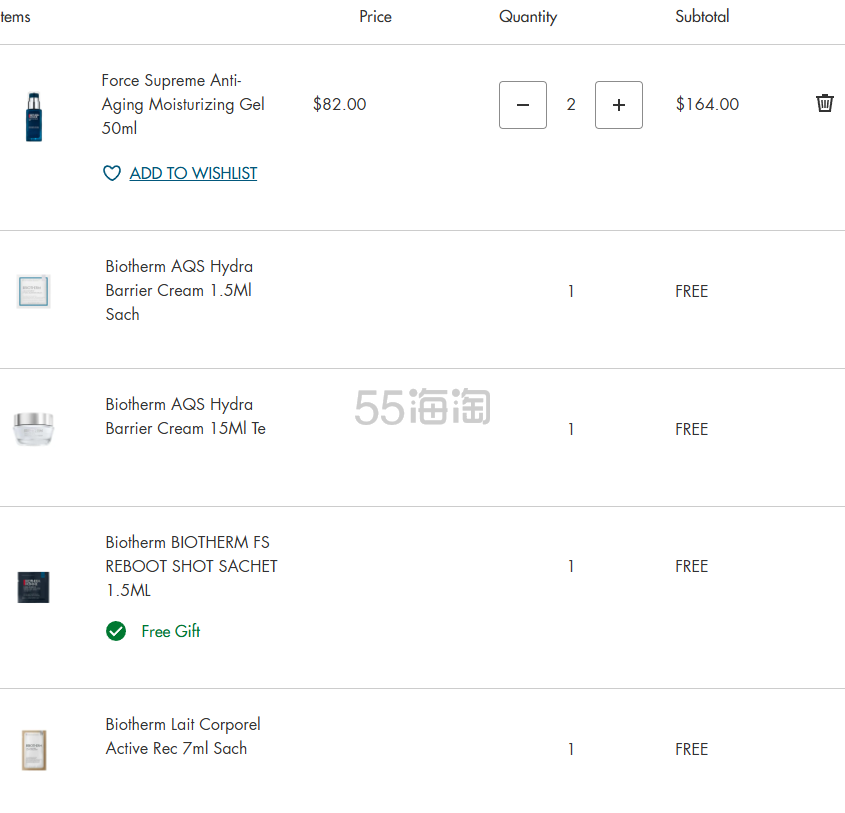Click the Price column header
The height and width of the screenshot is (813, 845).
point(376,17)
